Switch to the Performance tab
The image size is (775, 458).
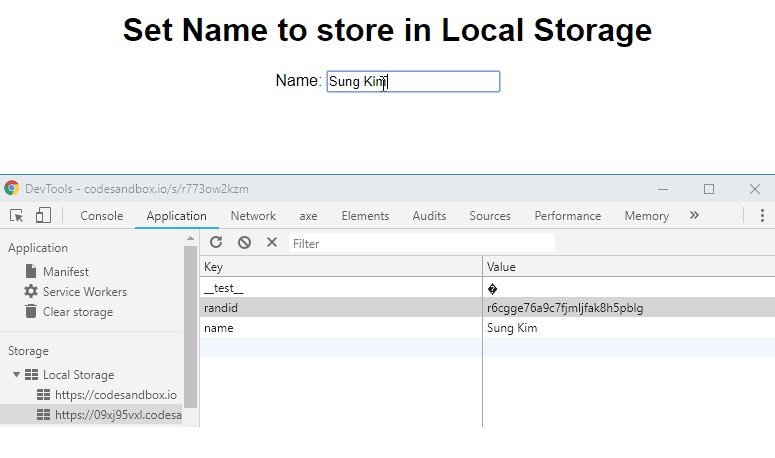tap(567, 216)
